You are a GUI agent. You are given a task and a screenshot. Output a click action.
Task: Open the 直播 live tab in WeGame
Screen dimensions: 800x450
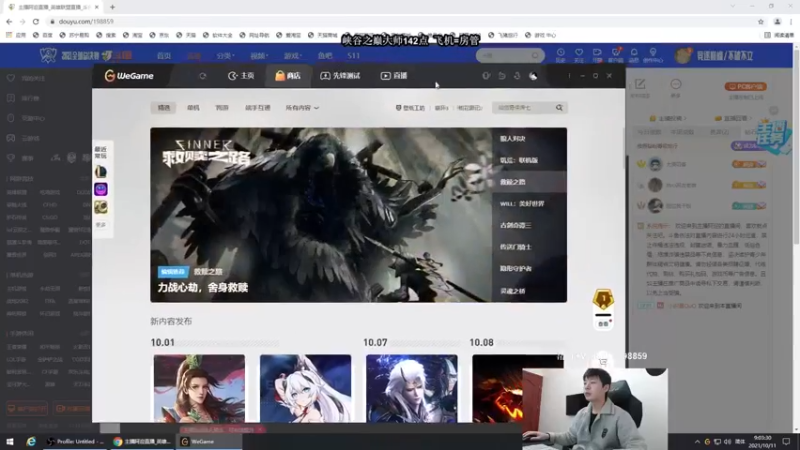[394, 76]
